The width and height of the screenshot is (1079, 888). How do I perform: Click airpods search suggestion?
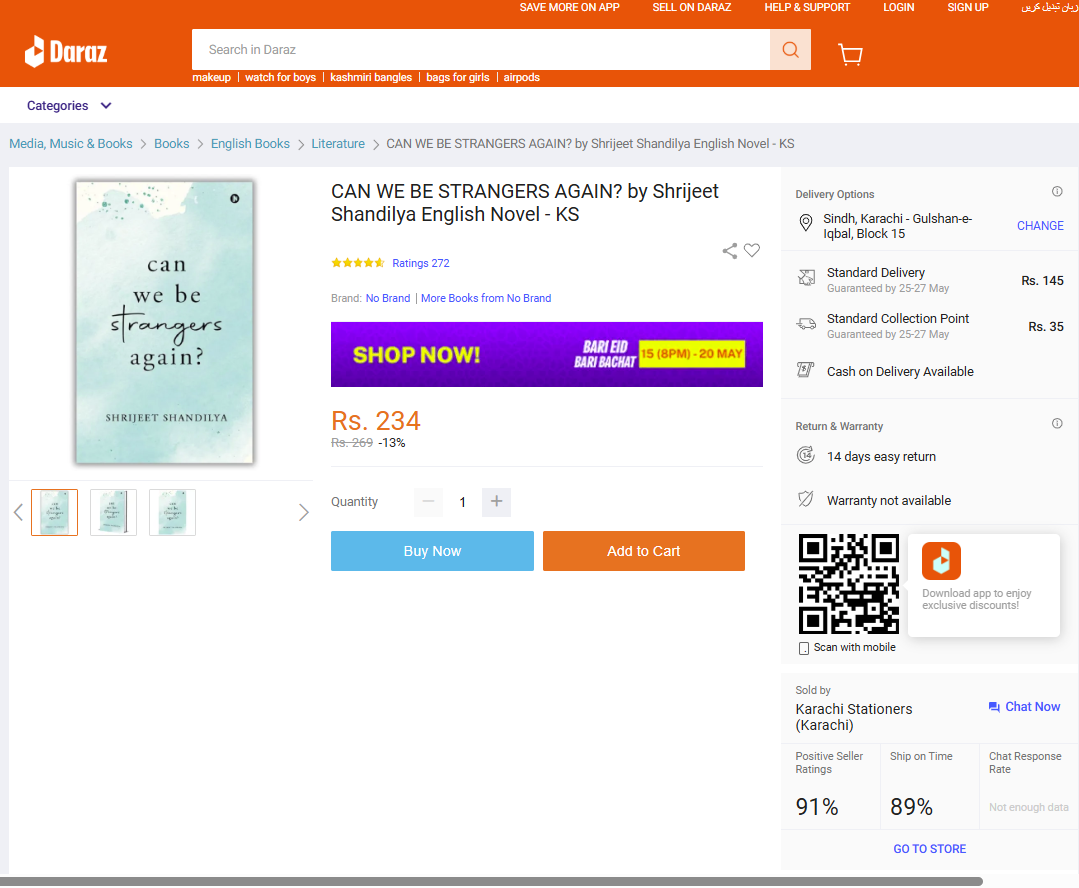pos(522,77)
